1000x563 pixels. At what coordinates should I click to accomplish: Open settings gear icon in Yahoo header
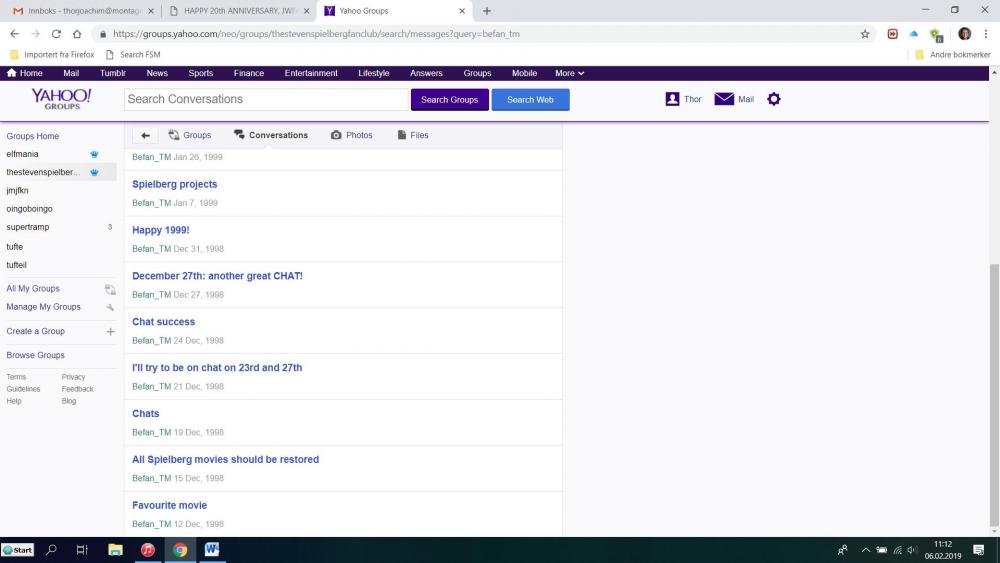click(774, 99)
